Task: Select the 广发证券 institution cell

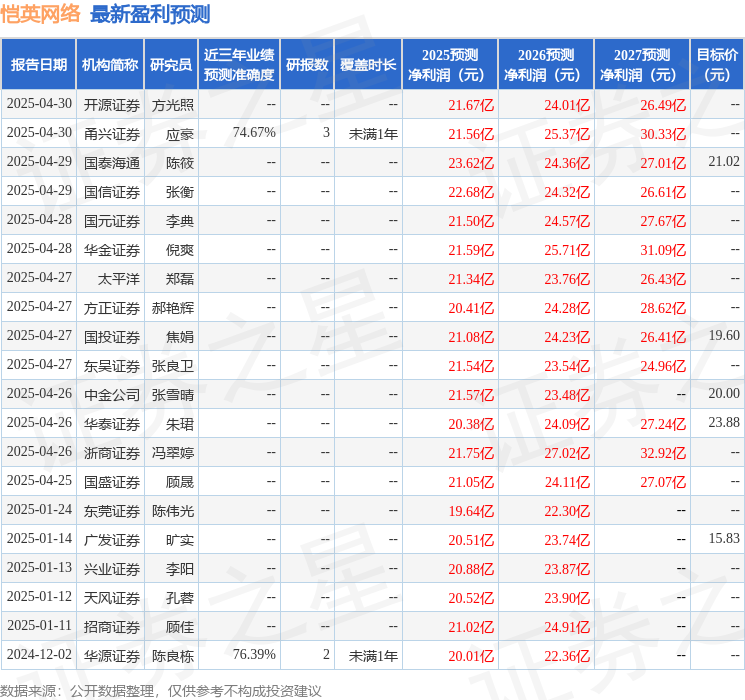Action: point(112,540)
